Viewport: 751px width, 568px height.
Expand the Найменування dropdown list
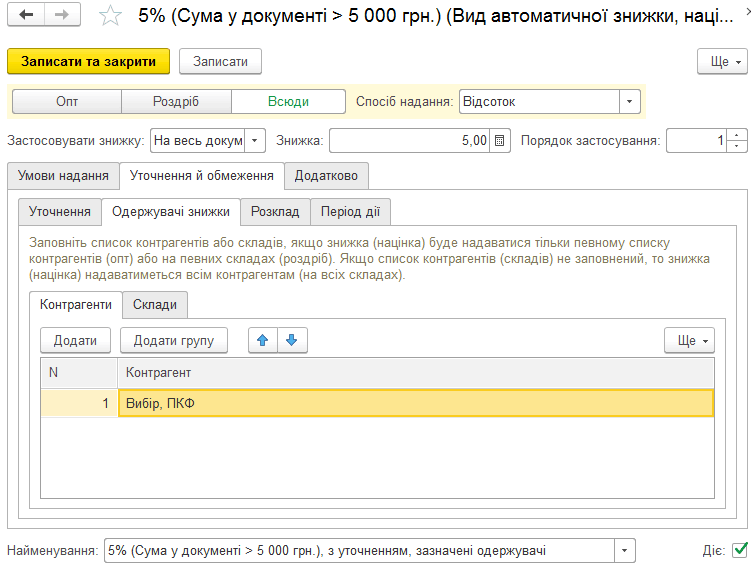click(625, 550)
